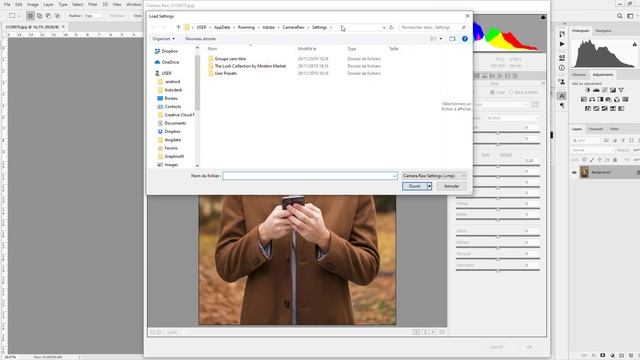Add a Brightness/Contrast adjustment

click(588, 90)
